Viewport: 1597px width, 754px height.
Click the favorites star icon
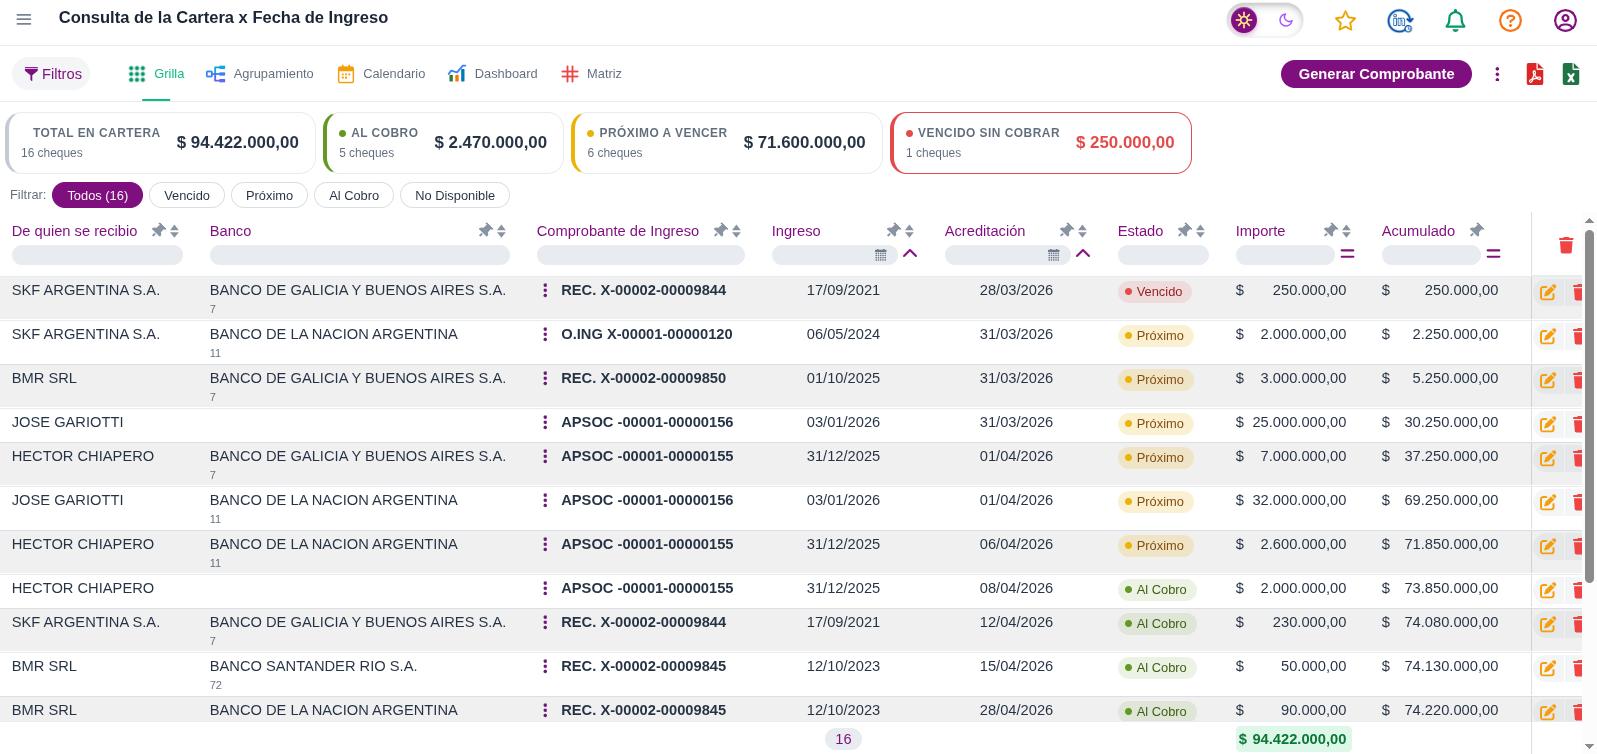pyautogui.click(x=1345, y=20)
